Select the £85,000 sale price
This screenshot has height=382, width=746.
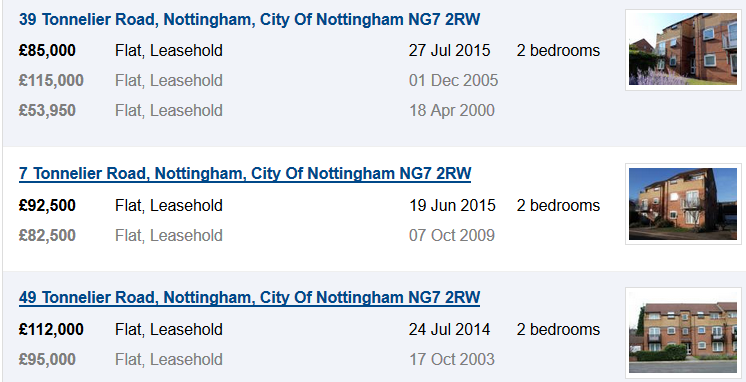[x=47, y=50]
